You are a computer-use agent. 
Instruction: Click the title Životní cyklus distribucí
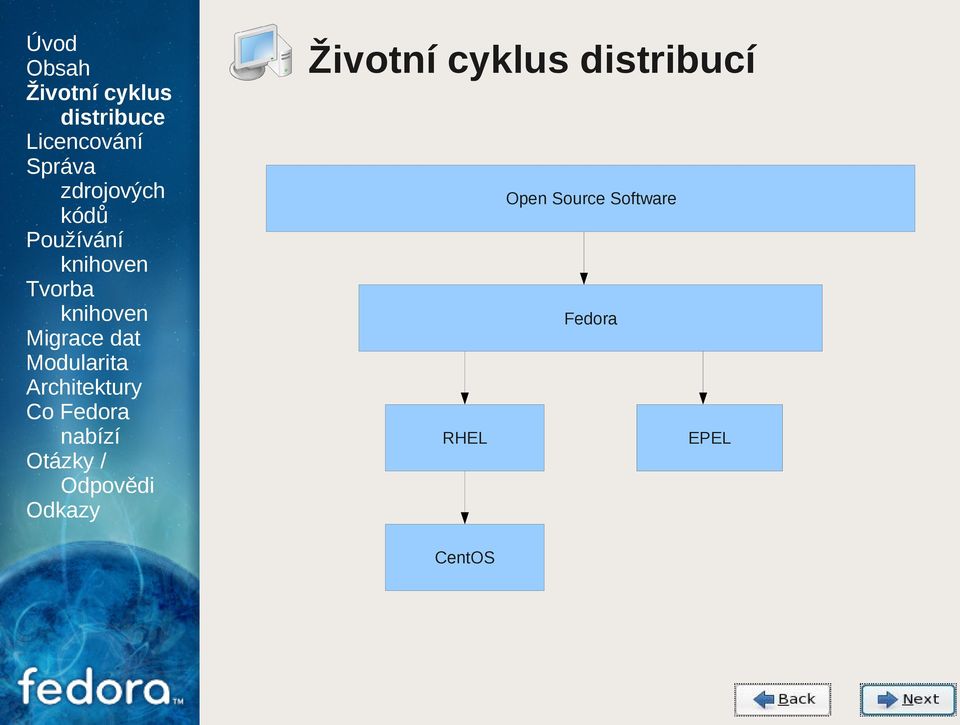click(531, 59)
